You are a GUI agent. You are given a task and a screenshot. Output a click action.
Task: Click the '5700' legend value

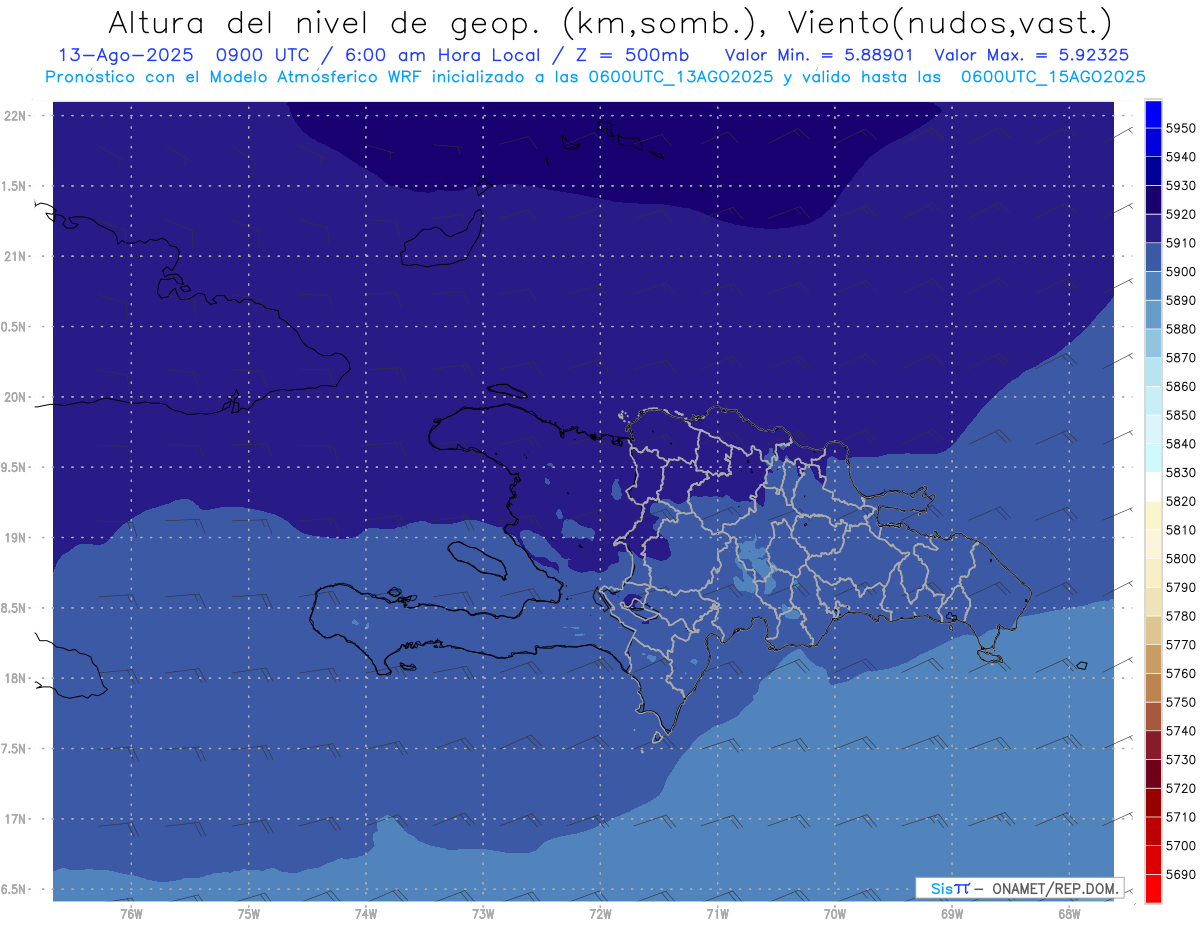[1181, 845]
